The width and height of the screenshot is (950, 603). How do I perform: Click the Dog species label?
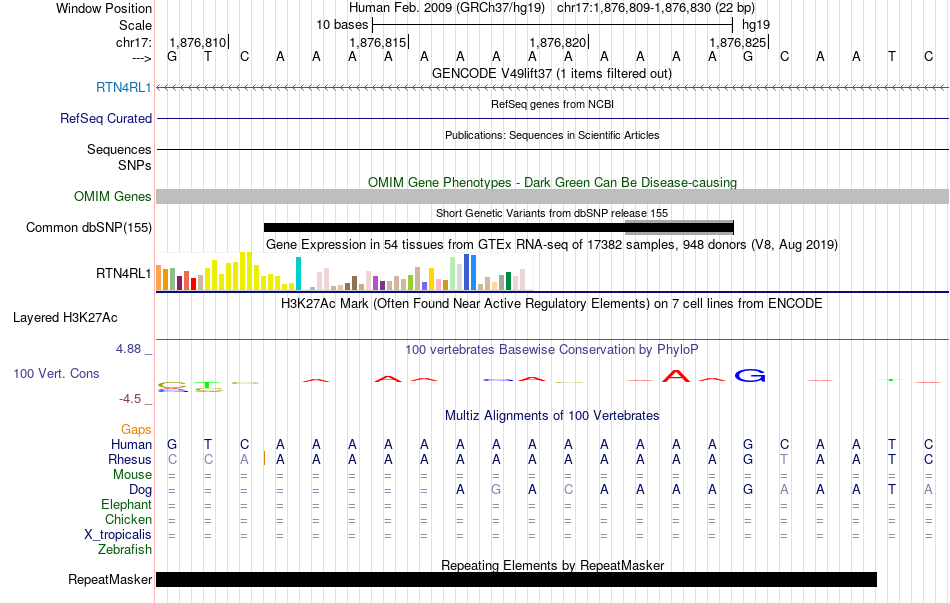pyautogui.click(x=140, y=490)
